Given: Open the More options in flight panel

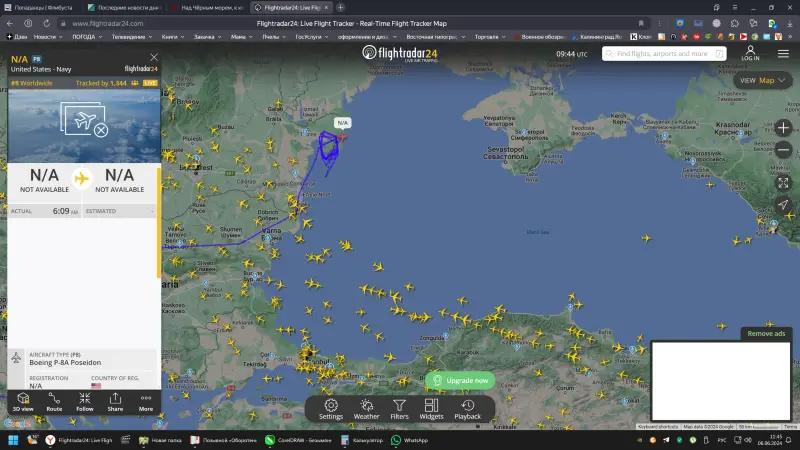Looking at the screenshot, I should point(146,402).
